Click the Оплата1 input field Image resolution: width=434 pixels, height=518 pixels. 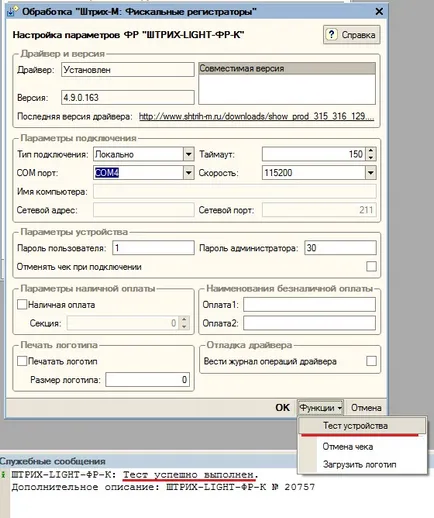click(x=309, y=304)
